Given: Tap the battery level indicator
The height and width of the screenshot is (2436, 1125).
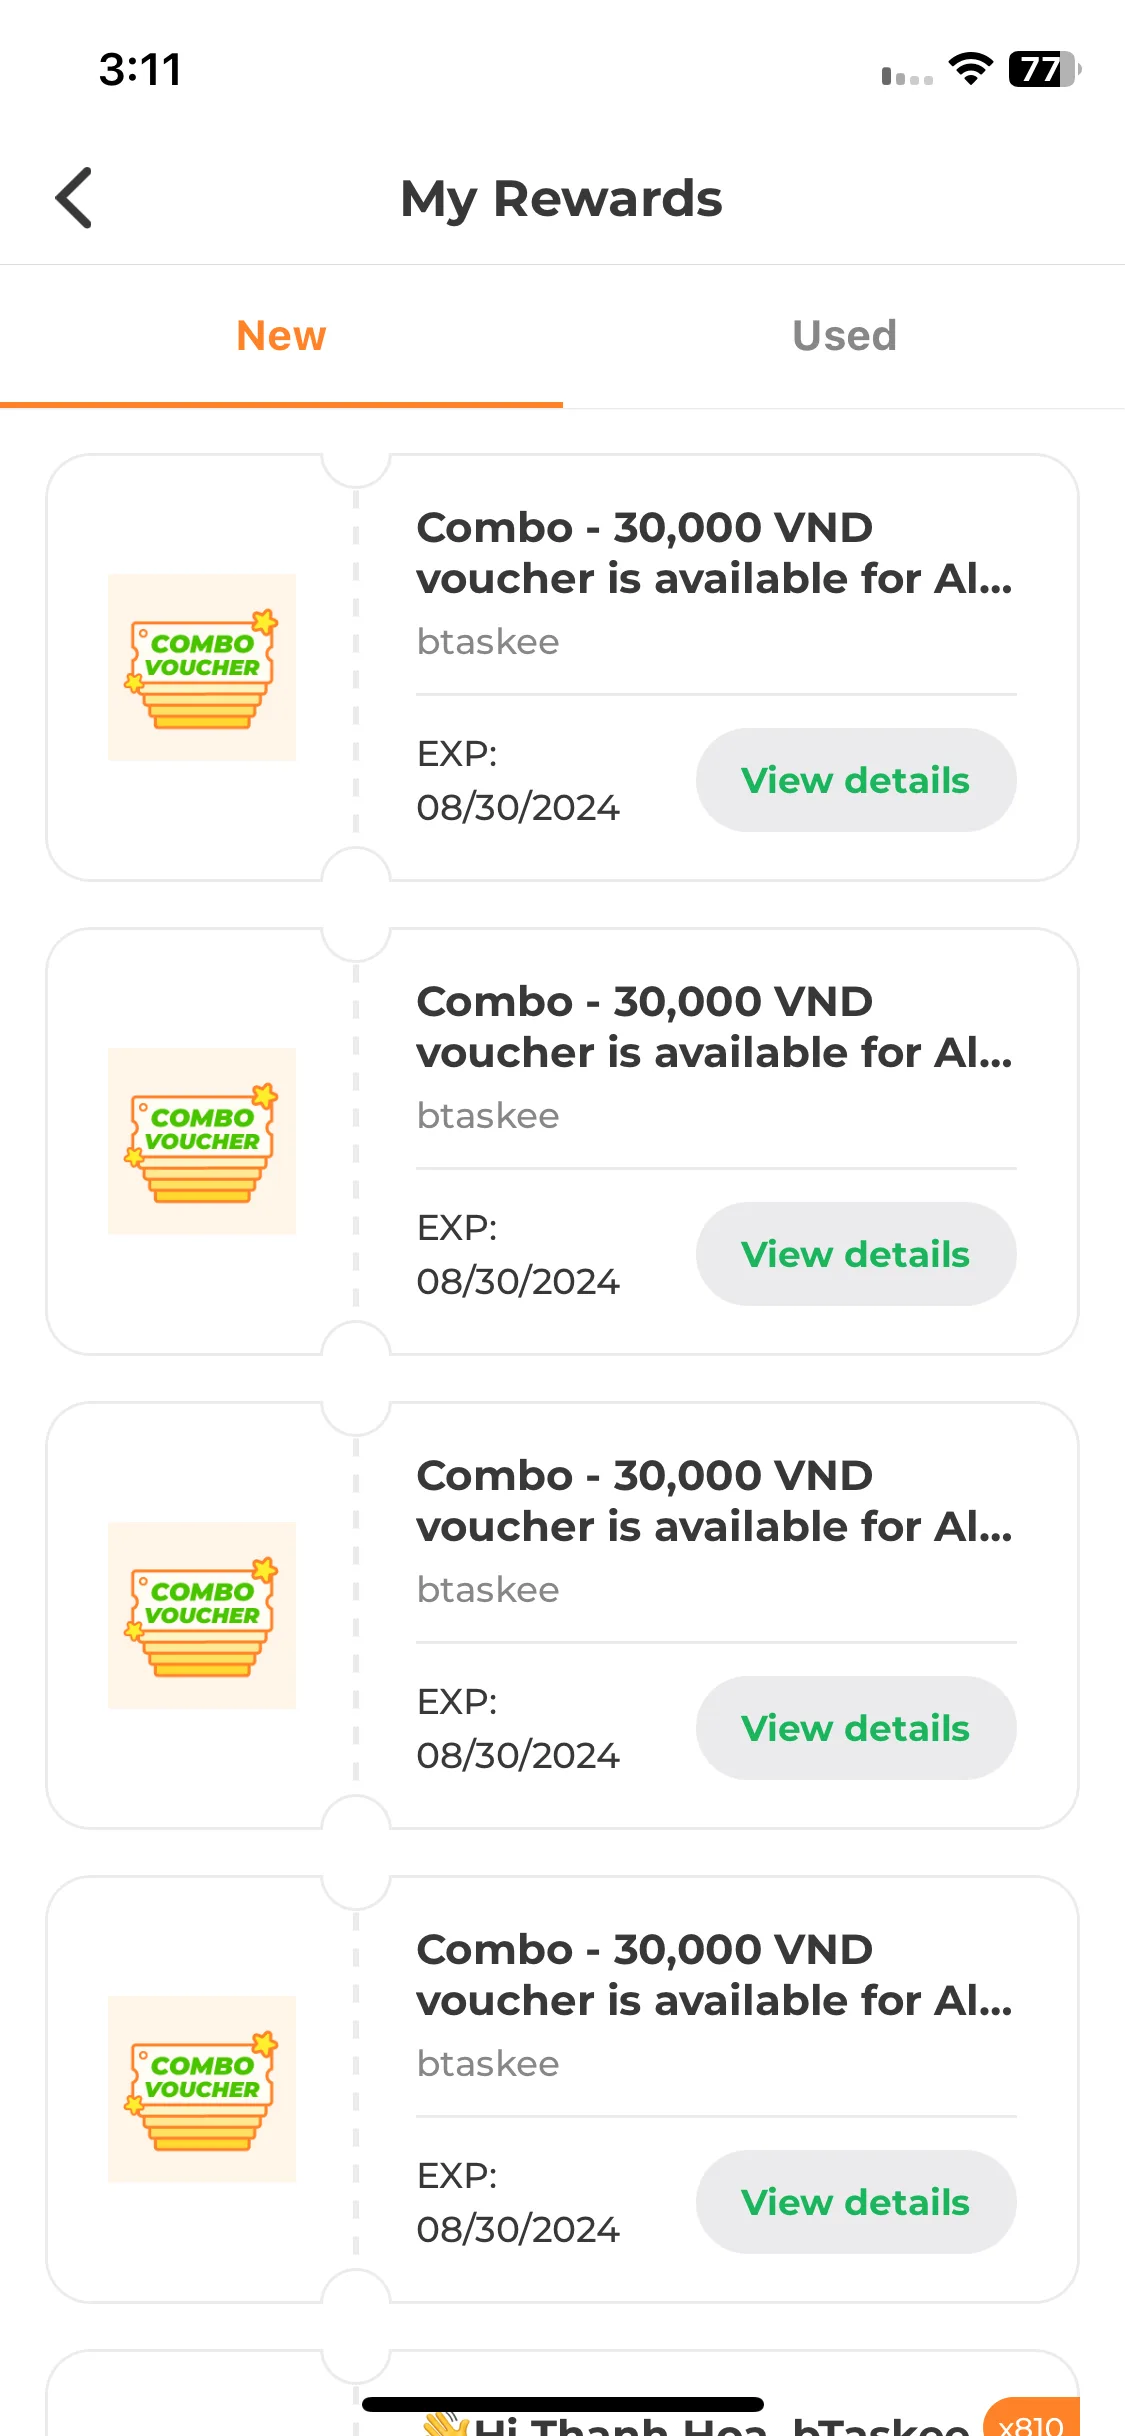Looking at the screenshot, I should tap(1045, 69).
